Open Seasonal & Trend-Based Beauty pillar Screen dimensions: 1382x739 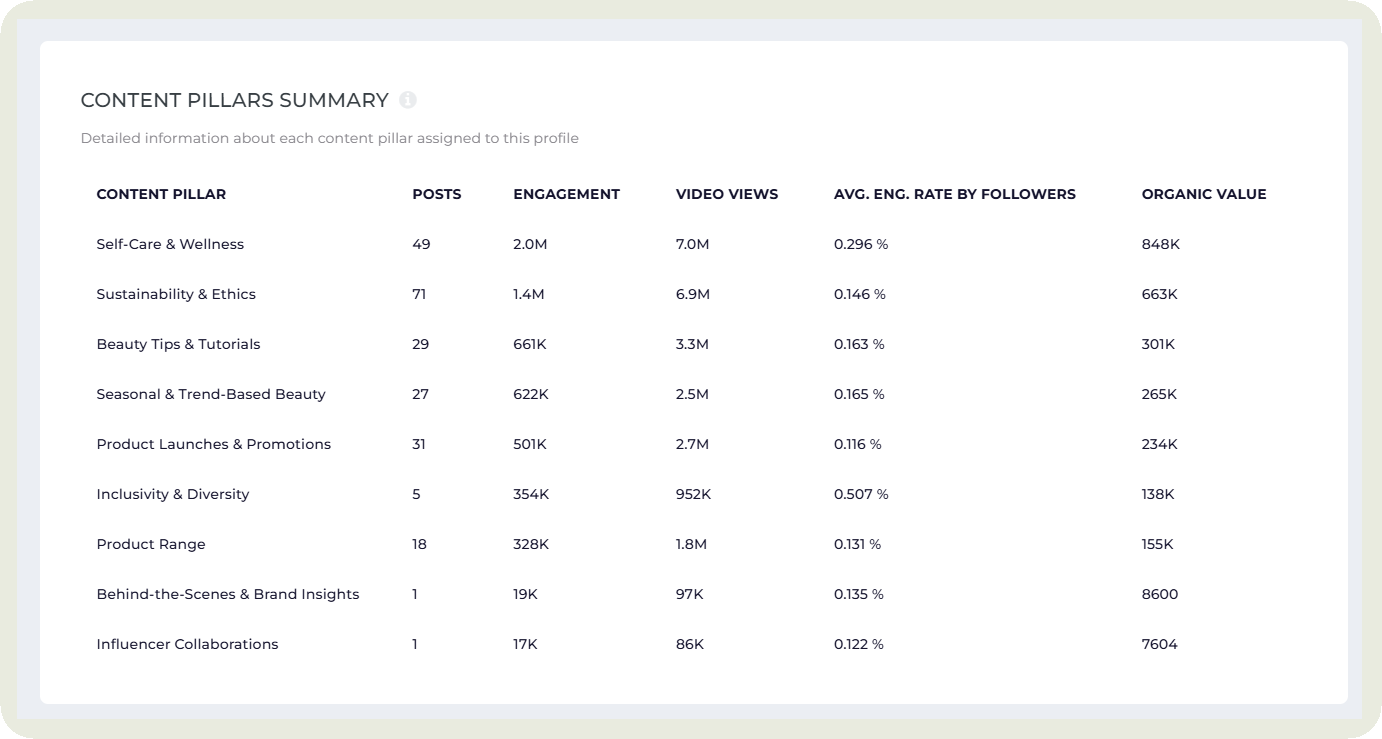pyautogui.click(x=211, y=394)
